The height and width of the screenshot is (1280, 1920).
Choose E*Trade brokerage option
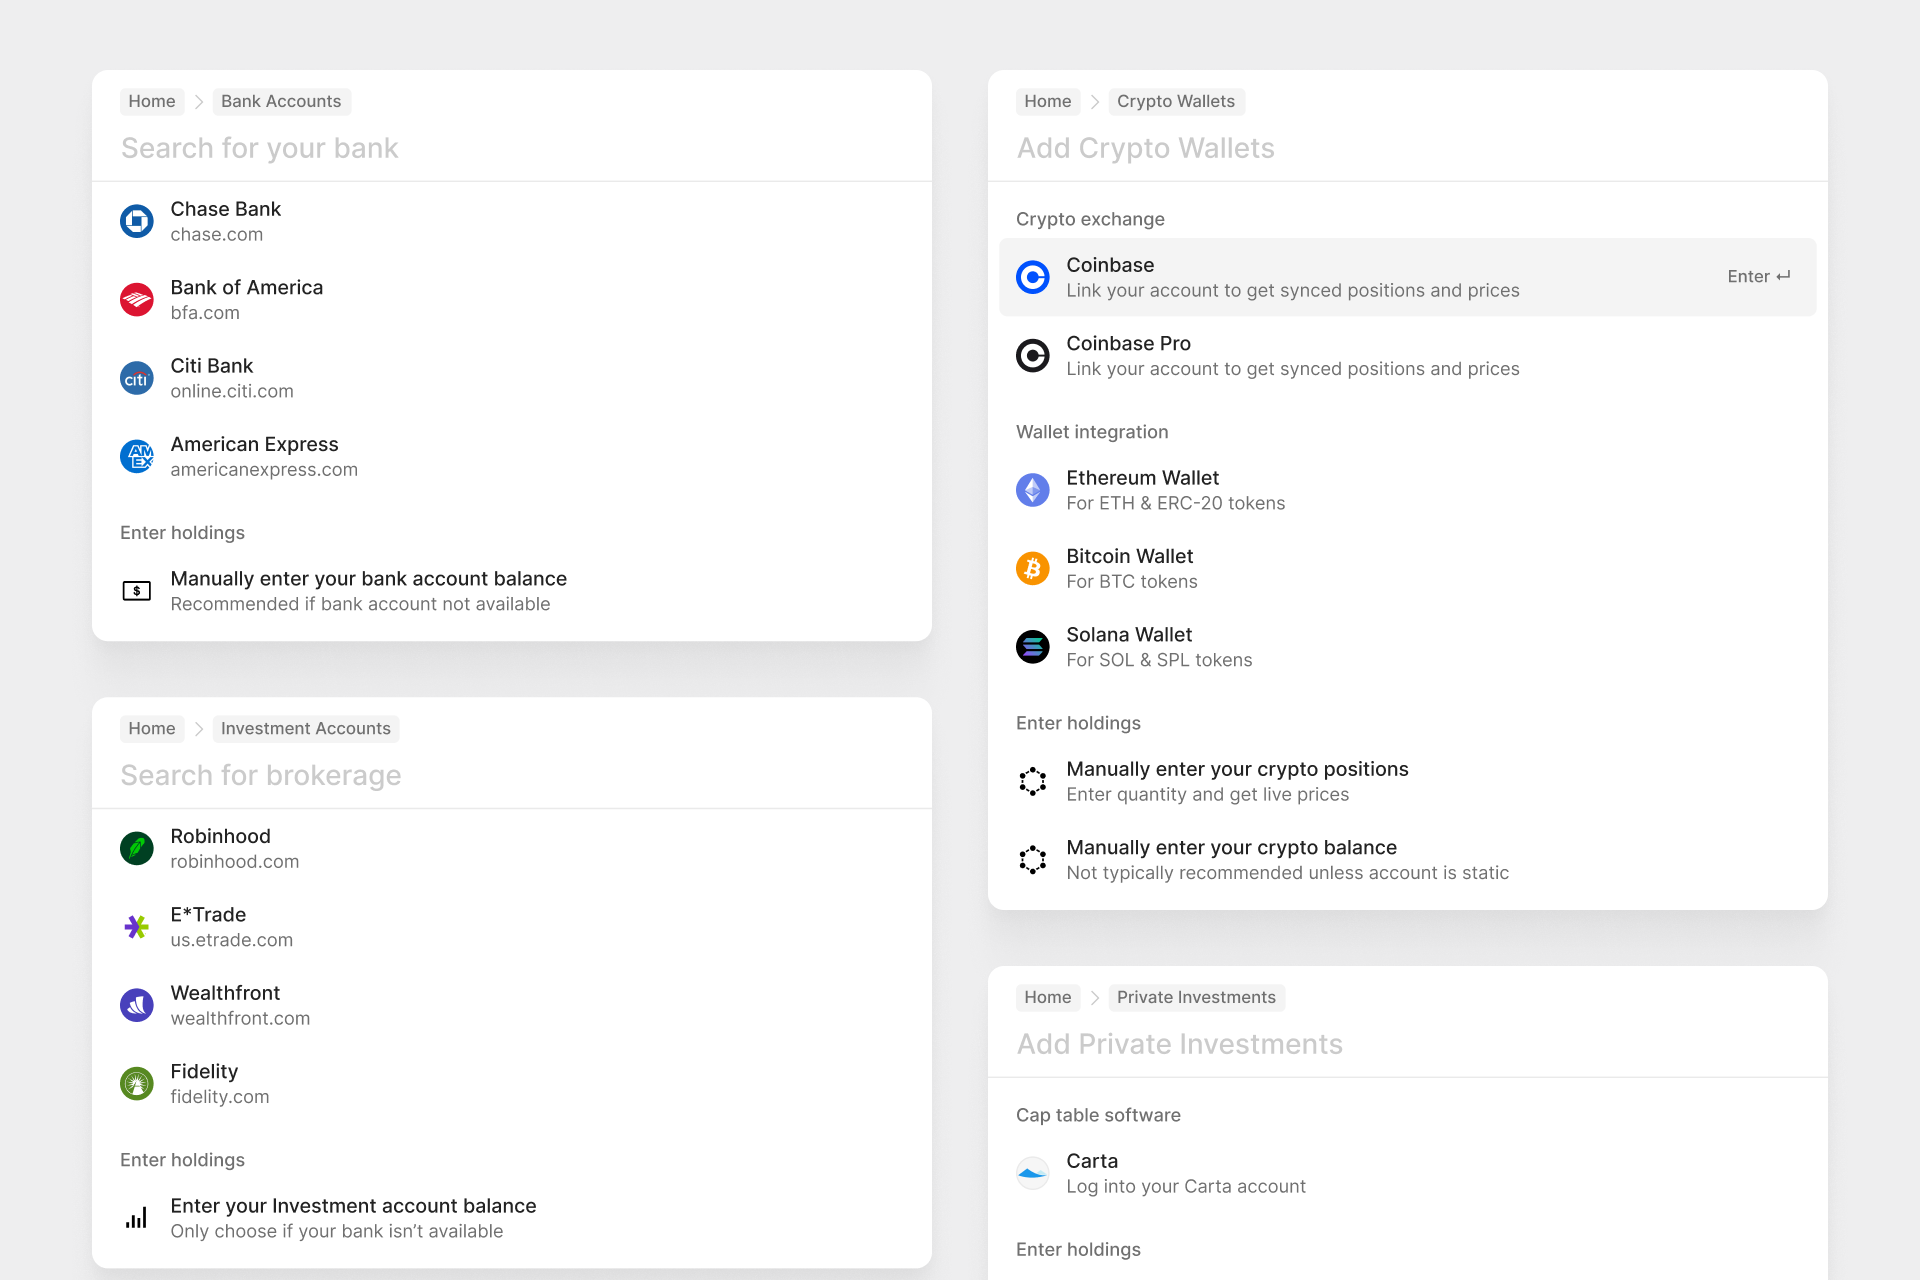pyautogui.click(x=512, y=927)
